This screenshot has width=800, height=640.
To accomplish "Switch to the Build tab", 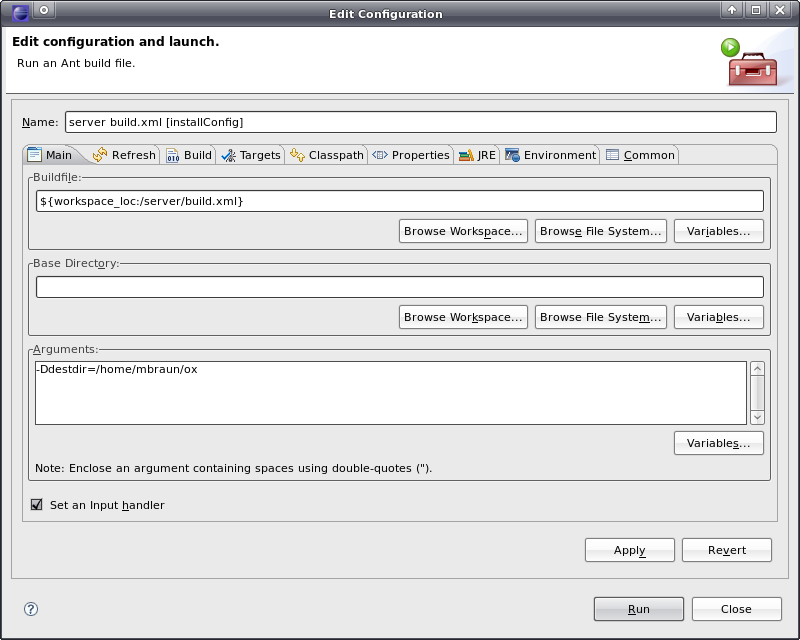I will 188,155.
